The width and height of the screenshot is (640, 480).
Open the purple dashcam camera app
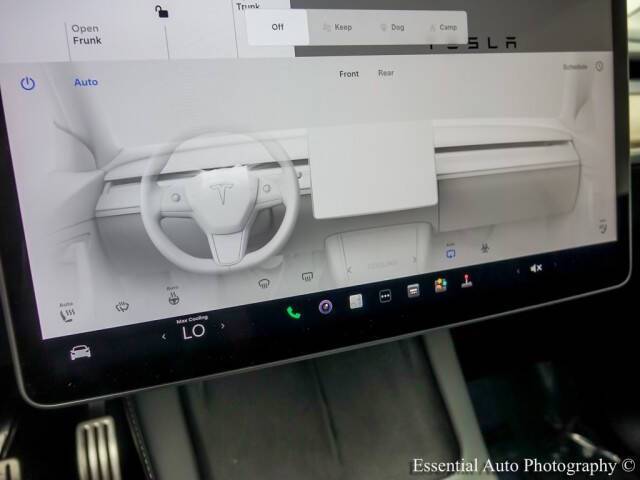click(x=325, y=306)
